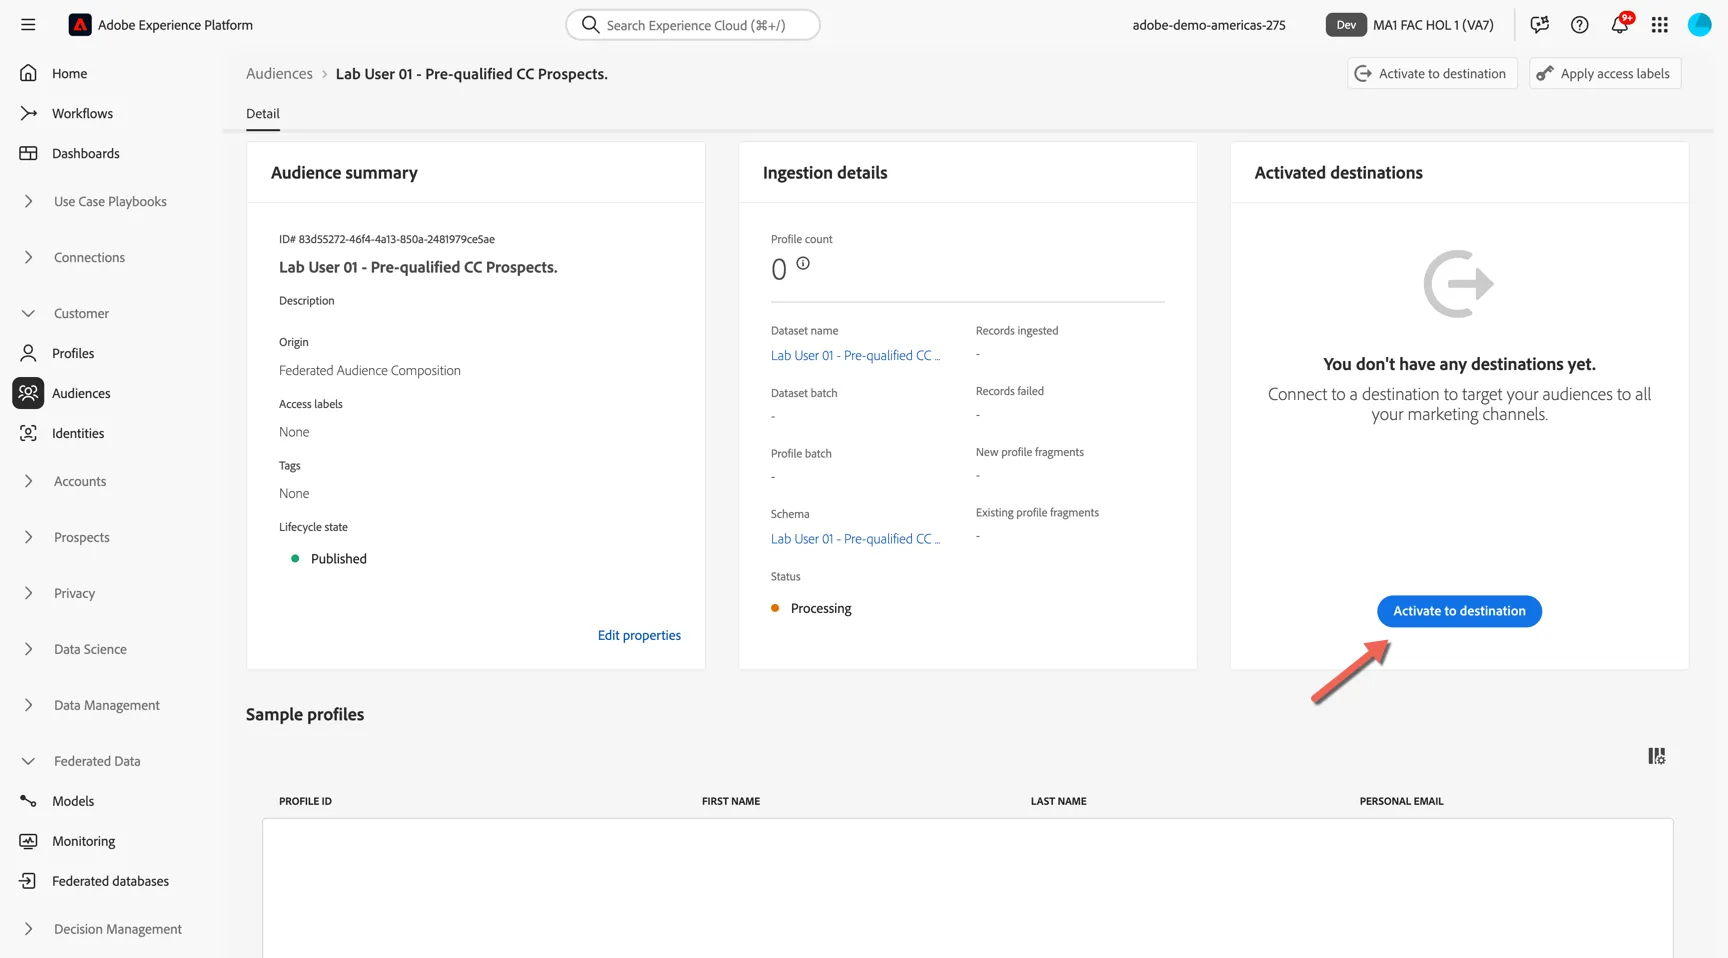Collapse the Customer section
The height and width of the screenshot is (958, 1728).
pyautogui.click(x=28, y=313)
